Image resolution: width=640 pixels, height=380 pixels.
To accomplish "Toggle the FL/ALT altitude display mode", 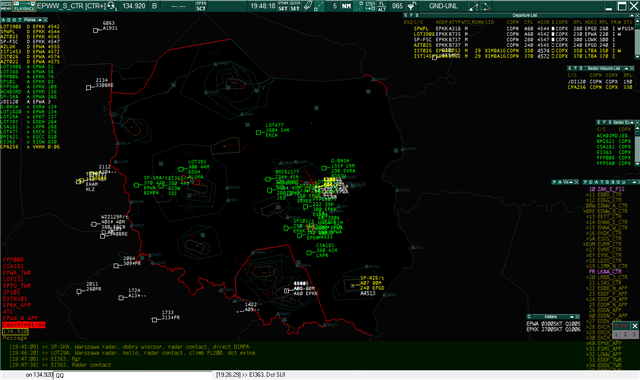I will (382, 6).
